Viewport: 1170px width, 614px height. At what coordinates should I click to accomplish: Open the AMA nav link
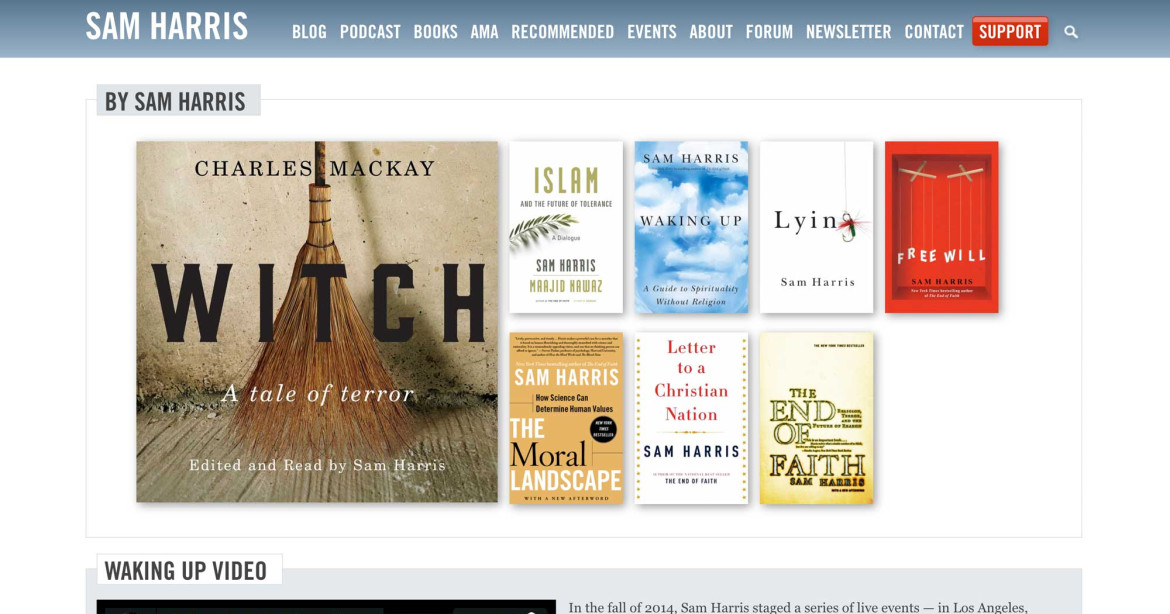[484, 32]
